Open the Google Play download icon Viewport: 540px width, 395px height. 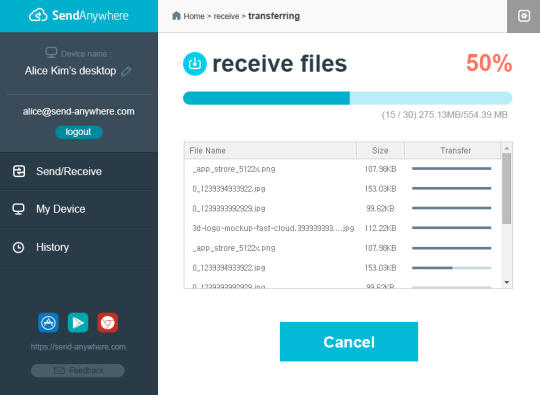78,323
